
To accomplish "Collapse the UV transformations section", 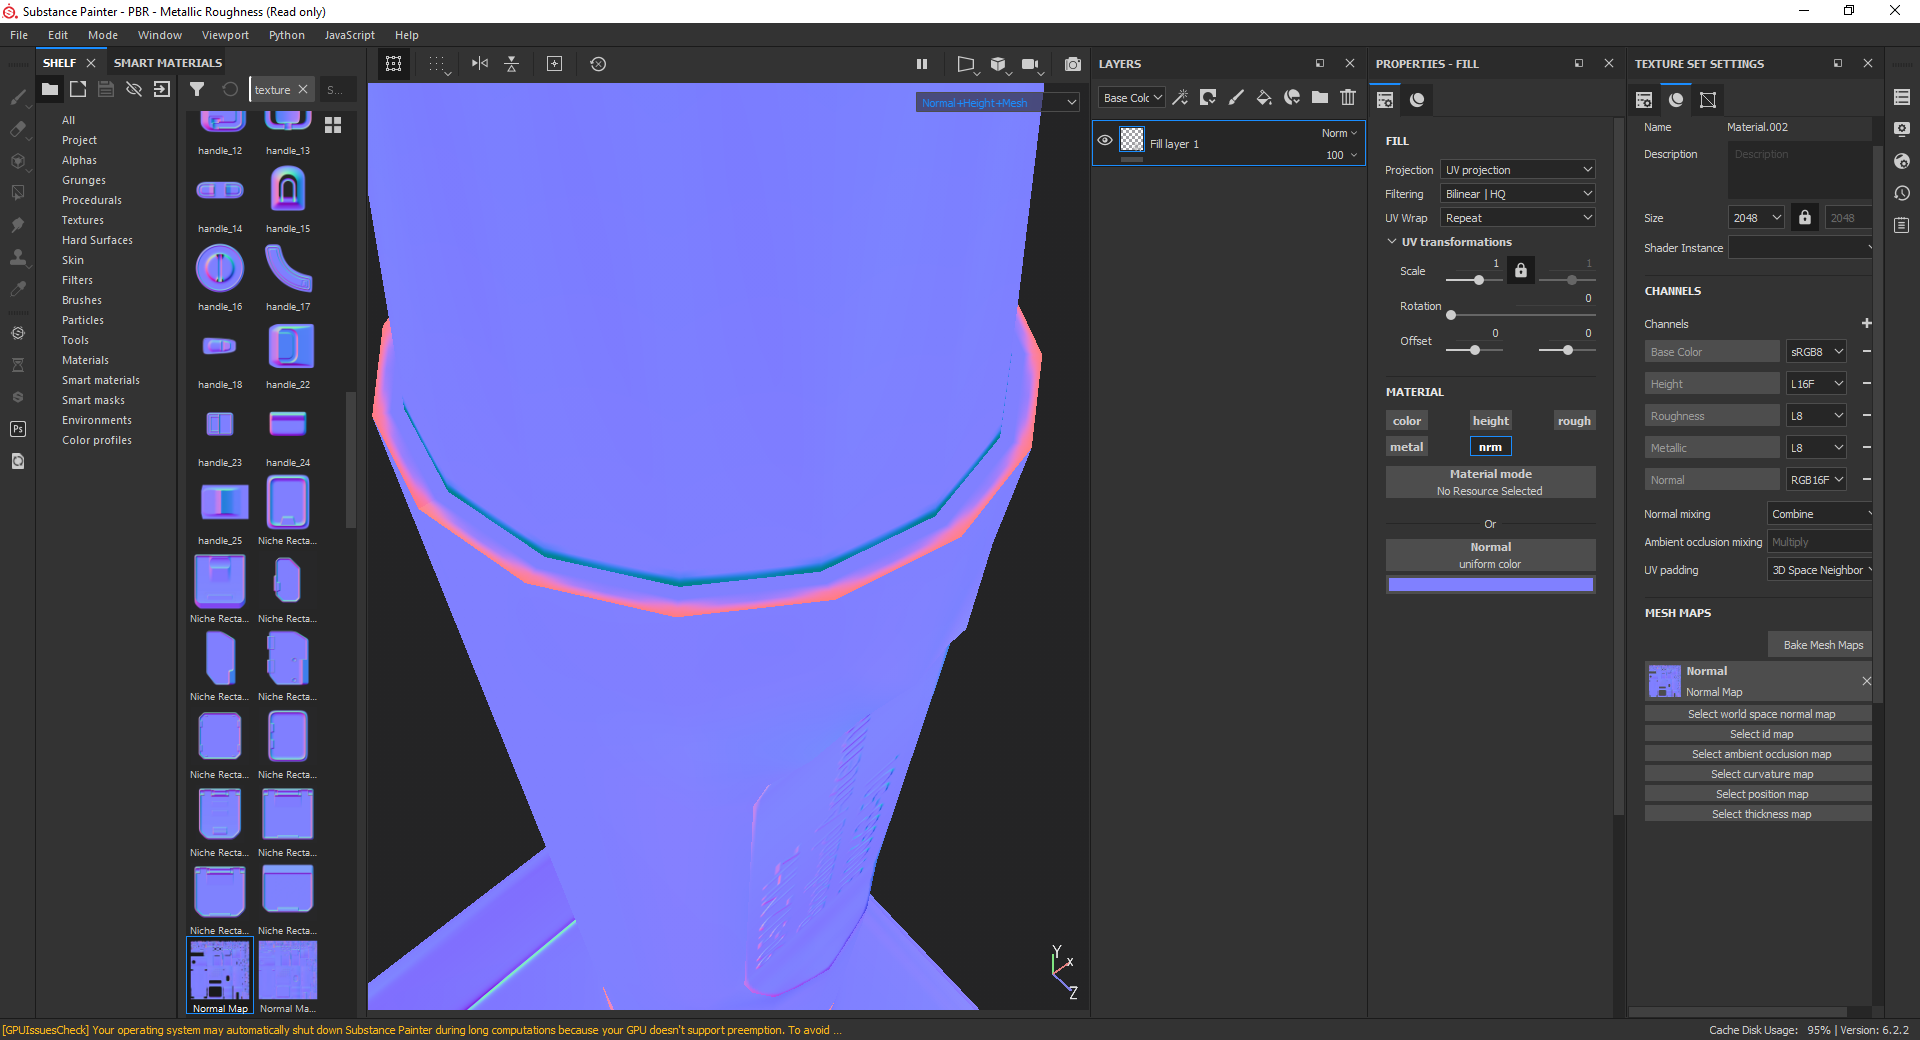I will point(1392,242).
